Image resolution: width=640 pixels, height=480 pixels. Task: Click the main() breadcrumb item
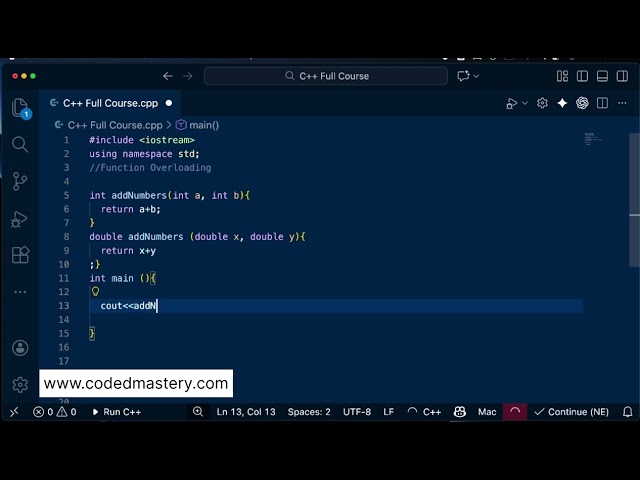(x=198, y=125)
